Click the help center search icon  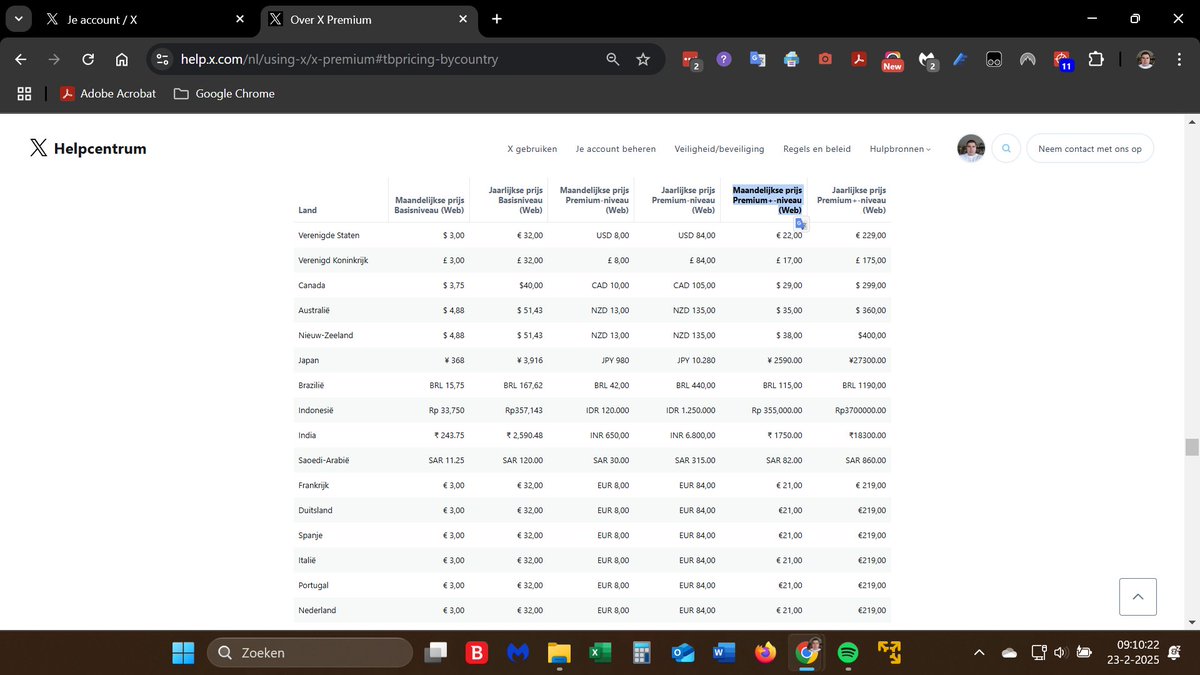click(1006, 148)
